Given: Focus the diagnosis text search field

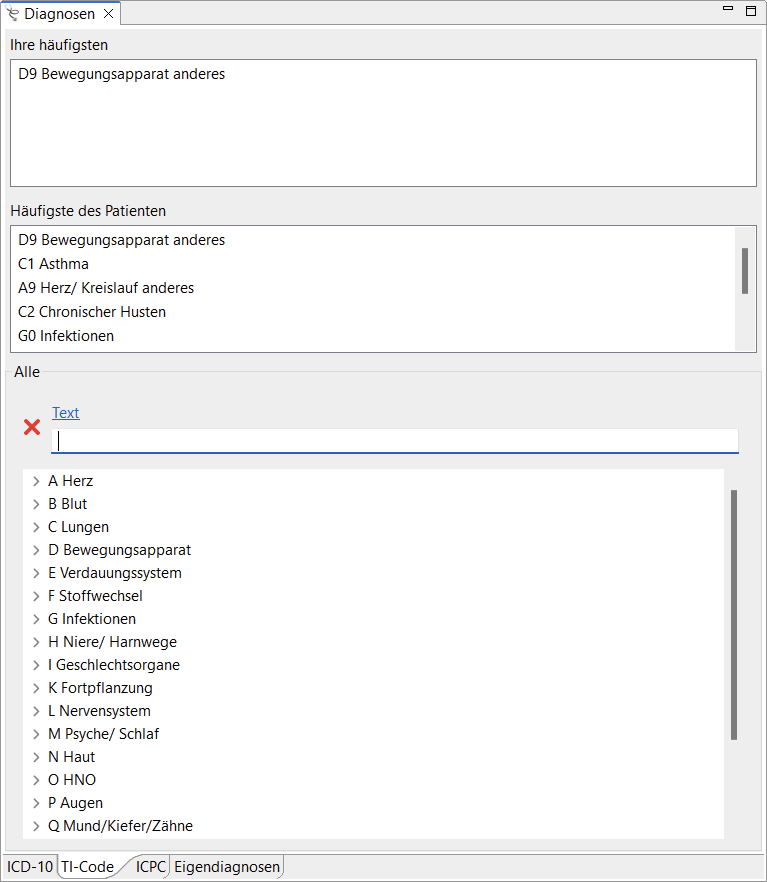Looking at the screenshot, I should [395, 441].
